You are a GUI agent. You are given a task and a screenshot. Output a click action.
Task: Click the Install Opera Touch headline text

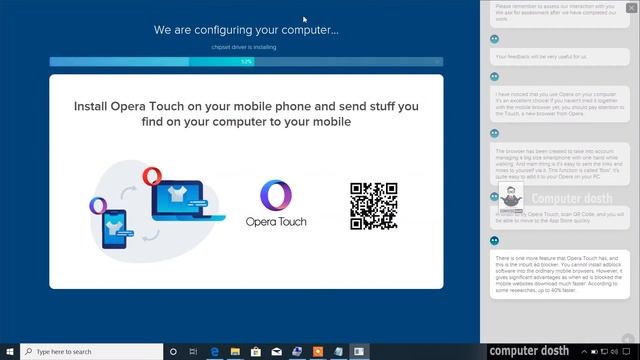point(246,114)
